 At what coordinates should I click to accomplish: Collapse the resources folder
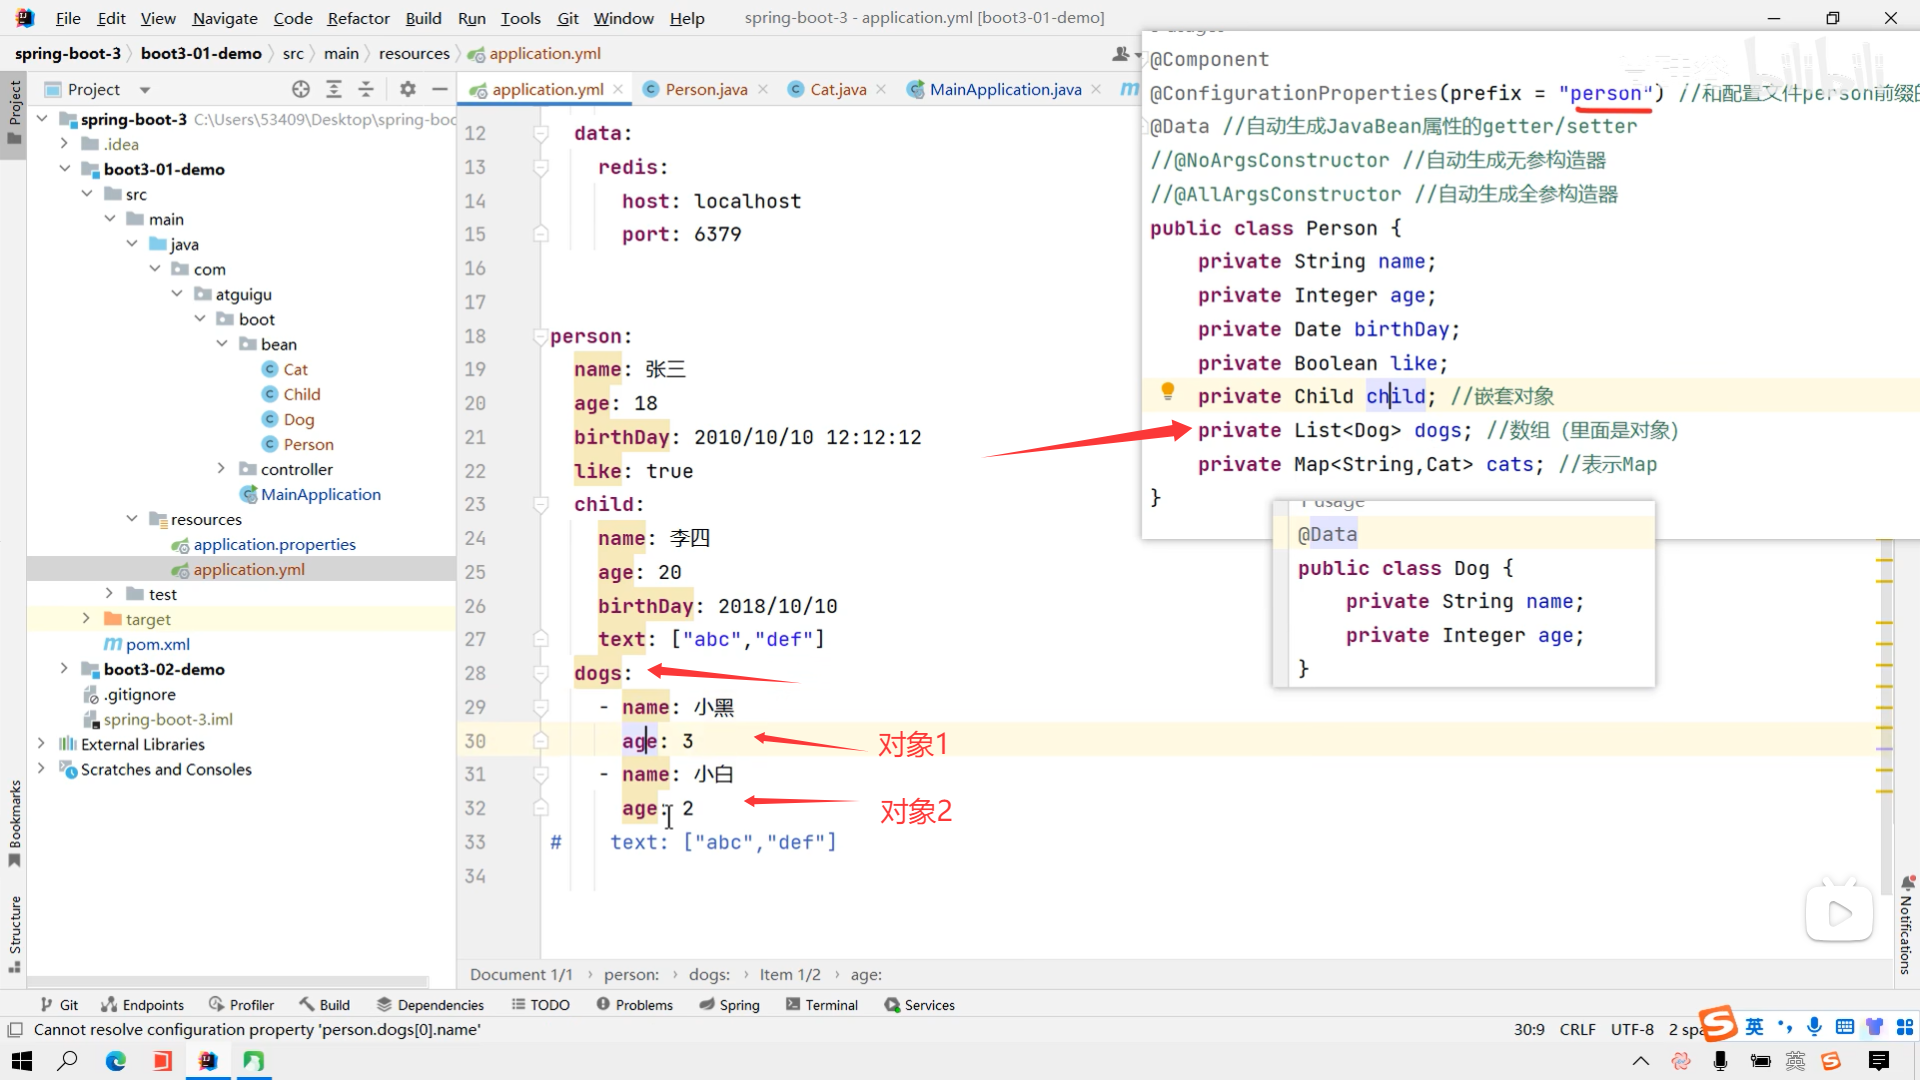[132, 519]
